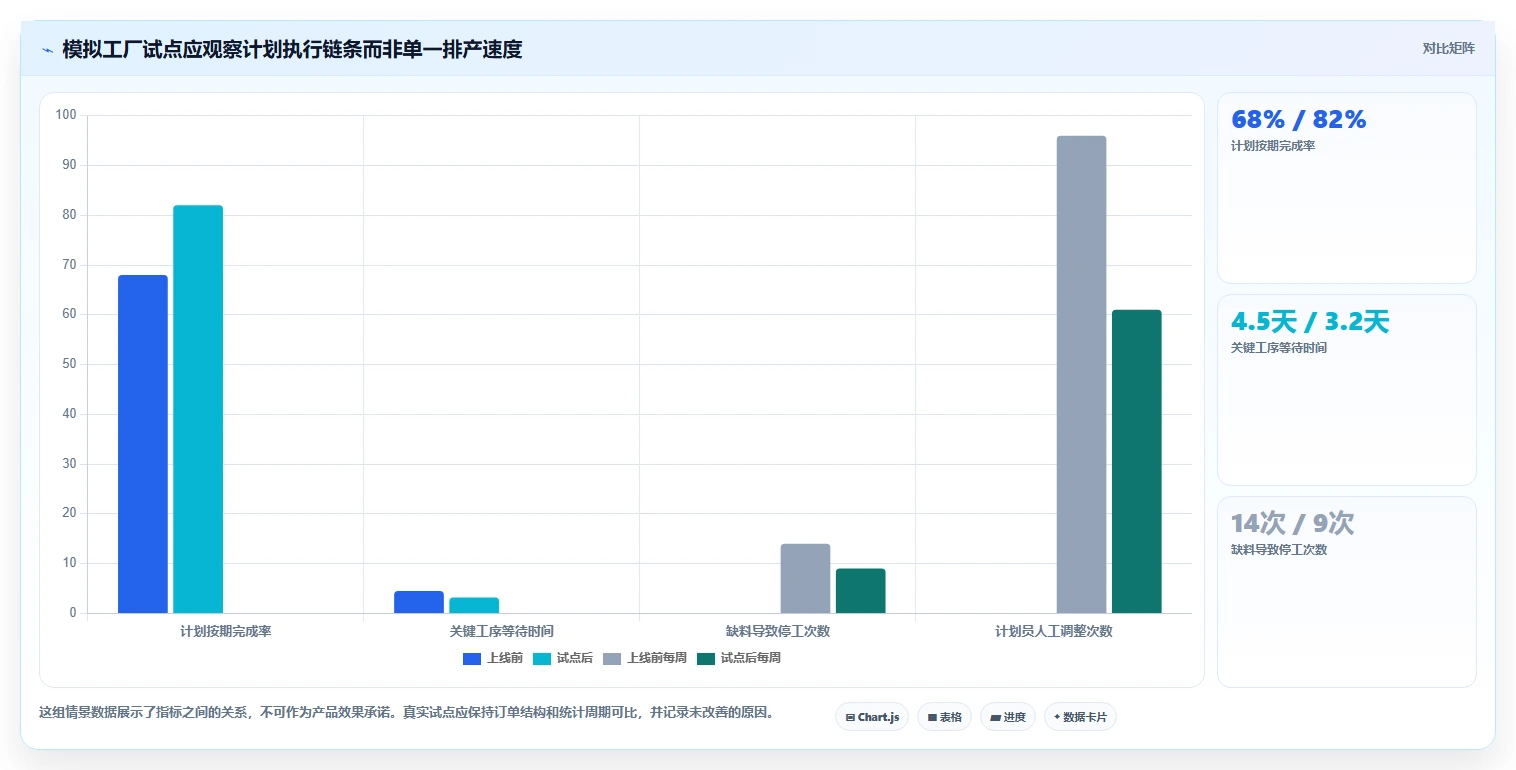
Task: Click the cyan 82 bar for 计划按期完成率
Action: click(x=198, y=409)
